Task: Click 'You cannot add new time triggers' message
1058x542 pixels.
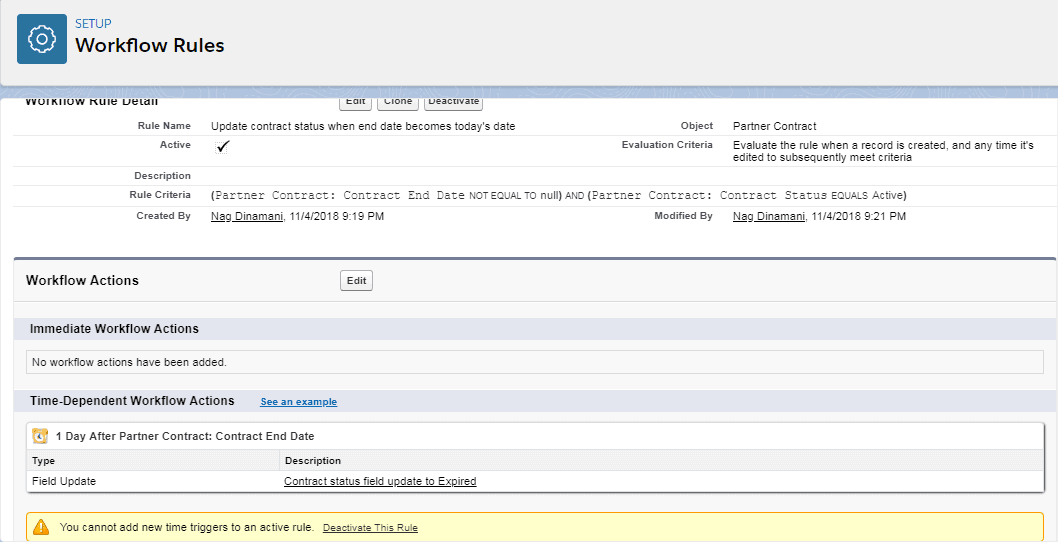Action: (x=186, y=527)
